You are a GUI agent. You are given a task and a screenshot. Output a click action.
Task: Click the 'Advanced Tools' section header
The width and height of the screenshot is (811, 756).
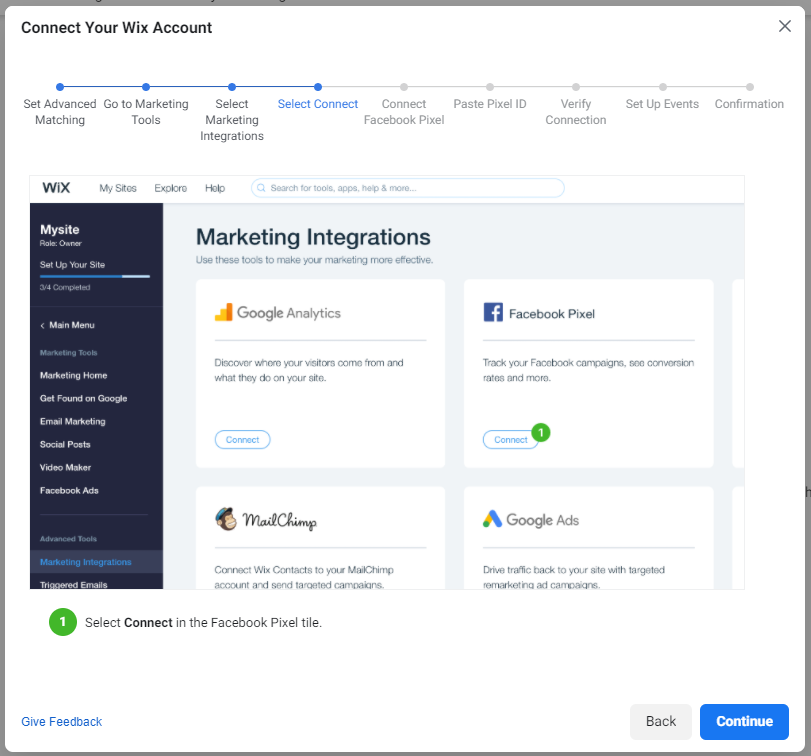68,539
